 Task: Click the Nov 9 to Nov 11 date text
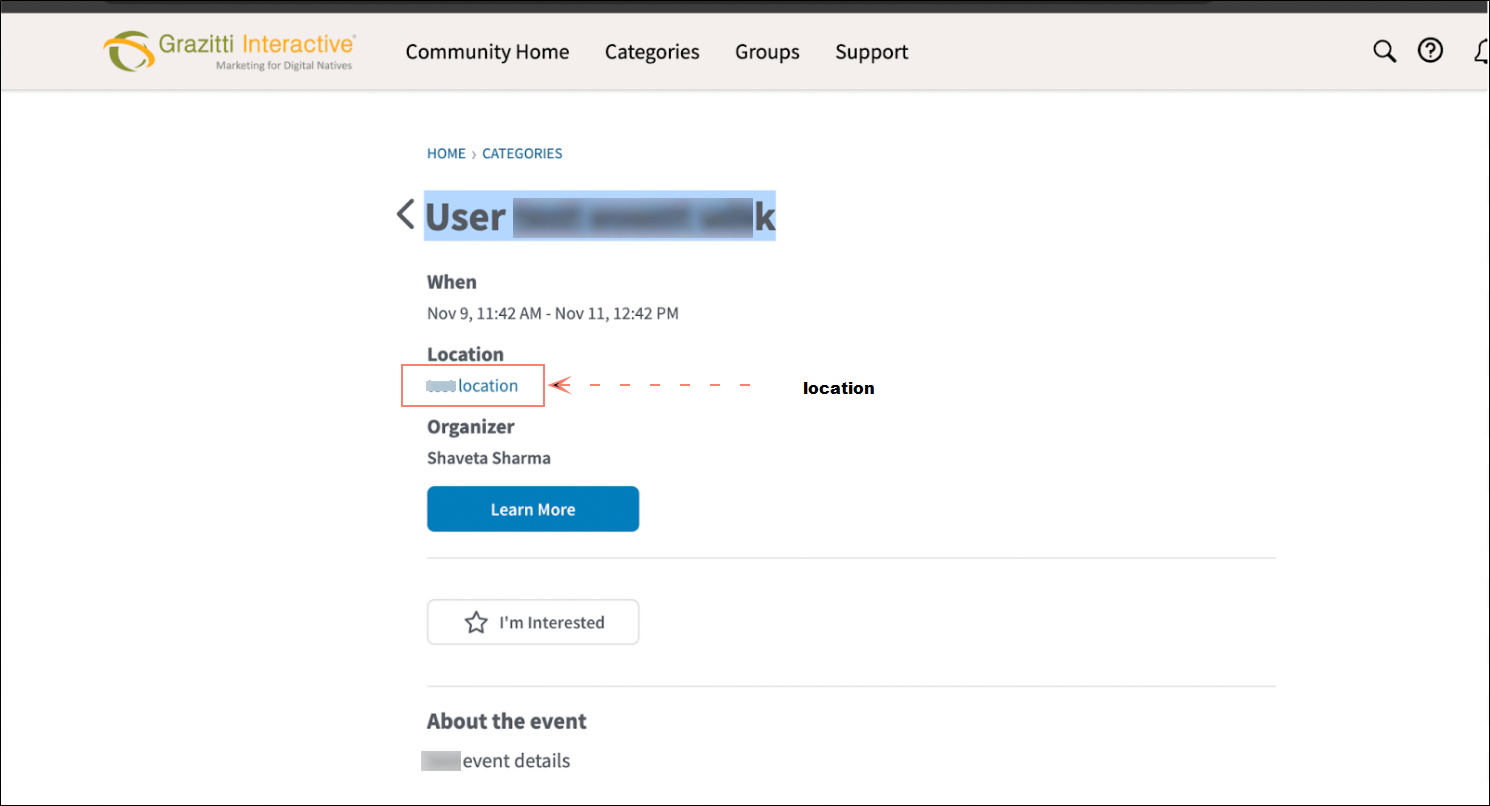click(x=552, y=313)
